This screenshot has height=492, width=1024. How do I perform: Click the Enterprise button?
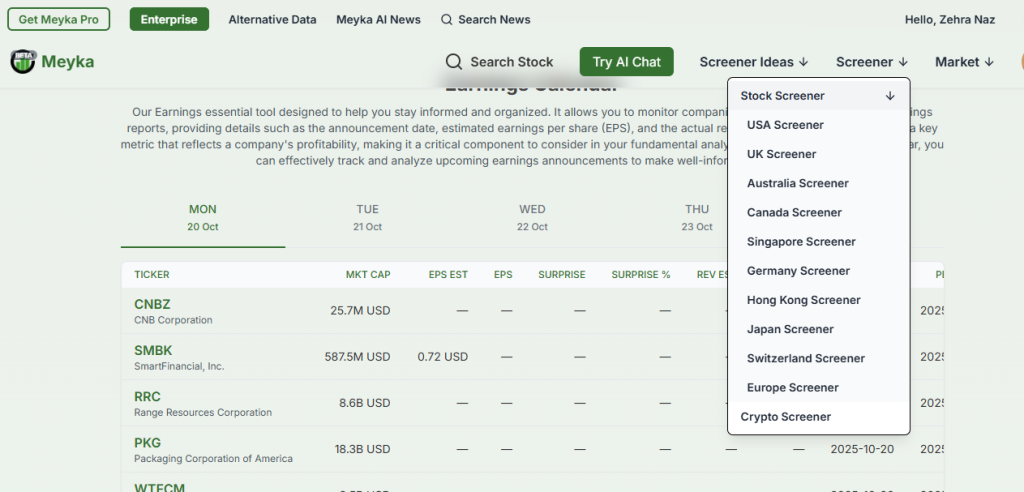click(169, 19)
